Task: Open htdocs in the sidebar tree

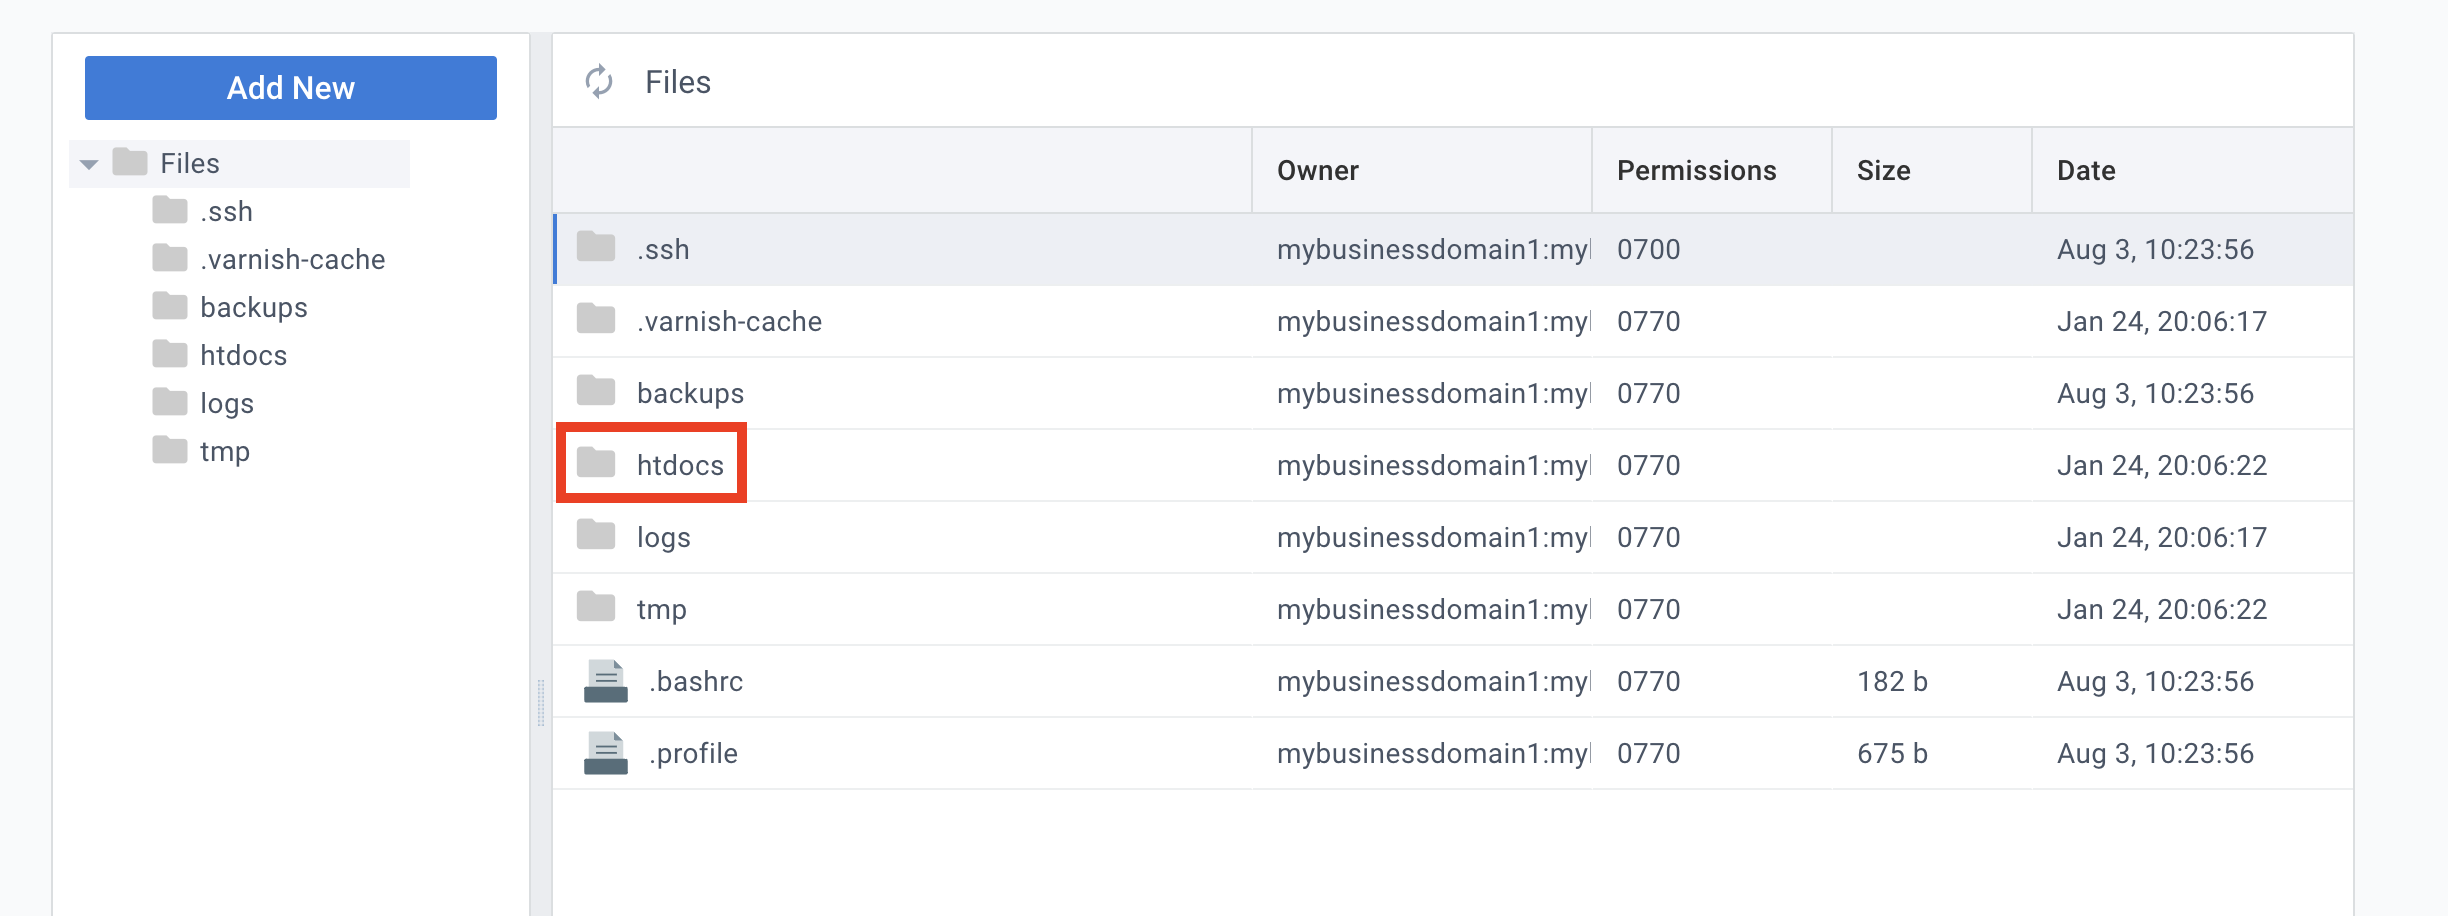Action: (x=243, y=356)
